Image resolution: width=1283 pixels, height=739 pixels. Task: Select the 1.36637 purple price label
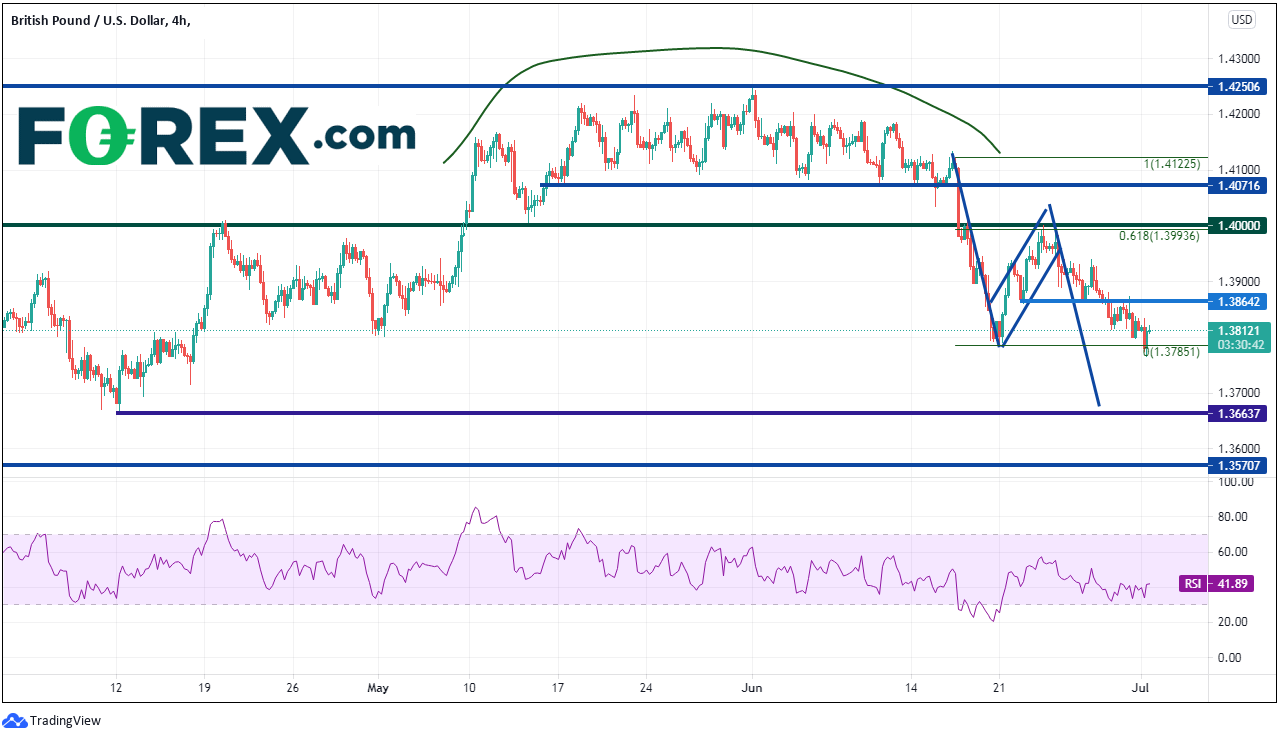(1238, 413)
